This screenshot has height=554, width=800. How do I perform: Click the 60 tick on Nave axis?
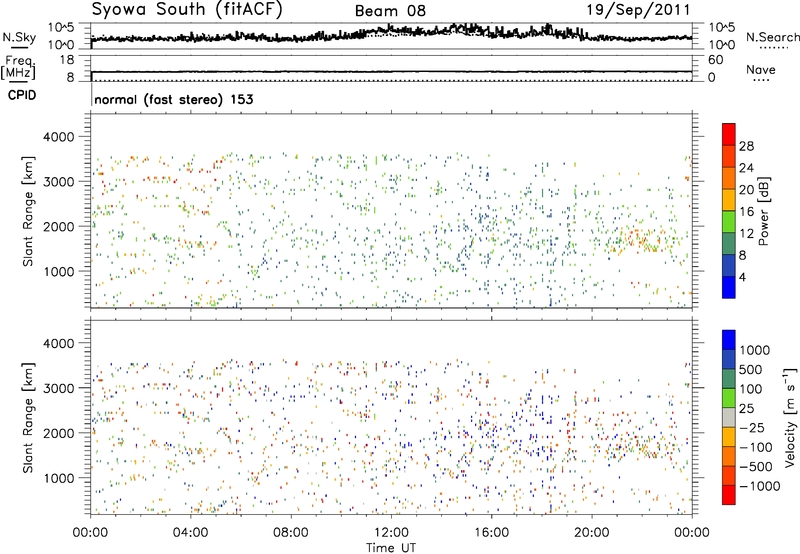(x=715, y=60)
